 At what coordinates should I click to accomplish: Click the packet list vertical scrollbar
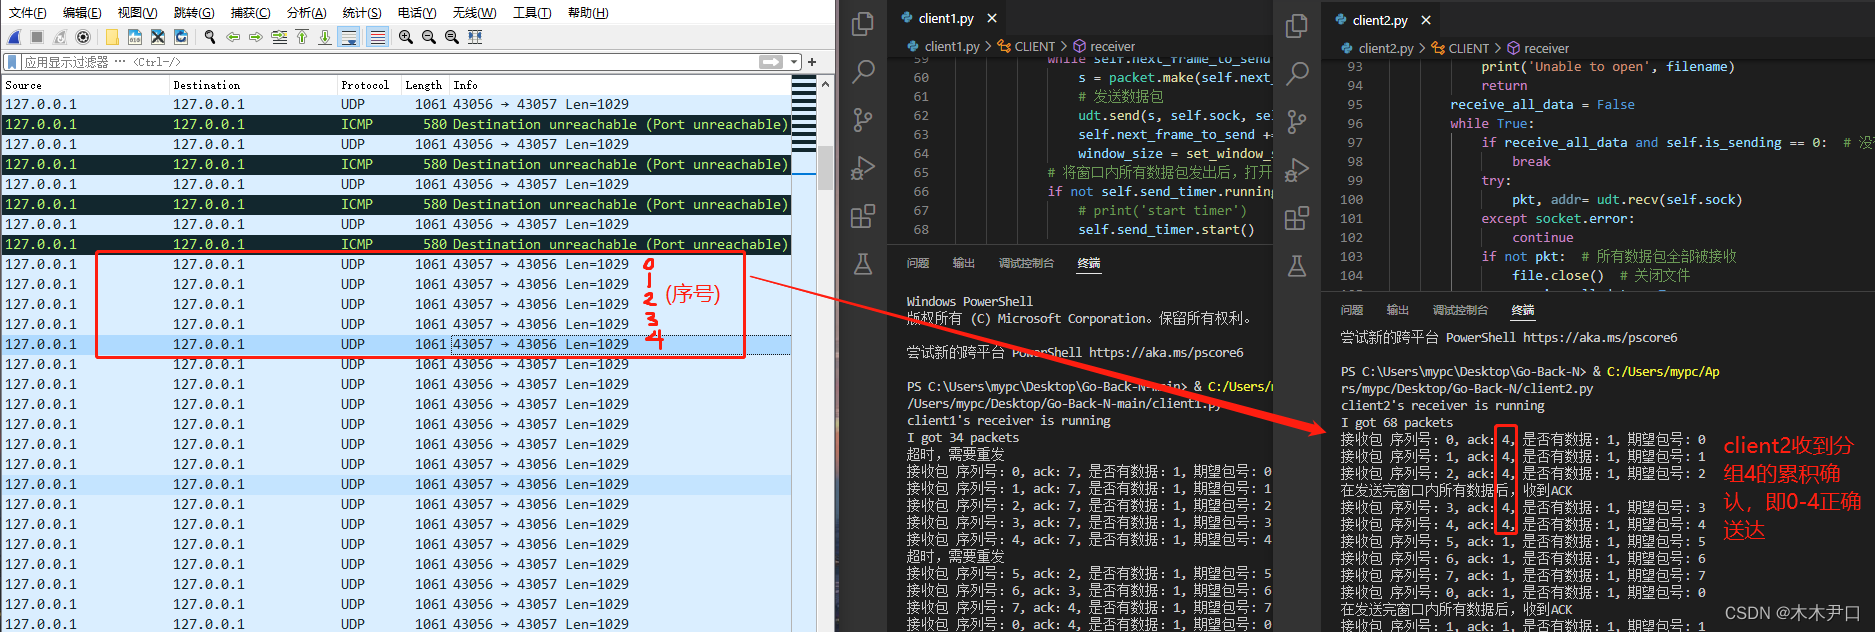pos(825,352)
